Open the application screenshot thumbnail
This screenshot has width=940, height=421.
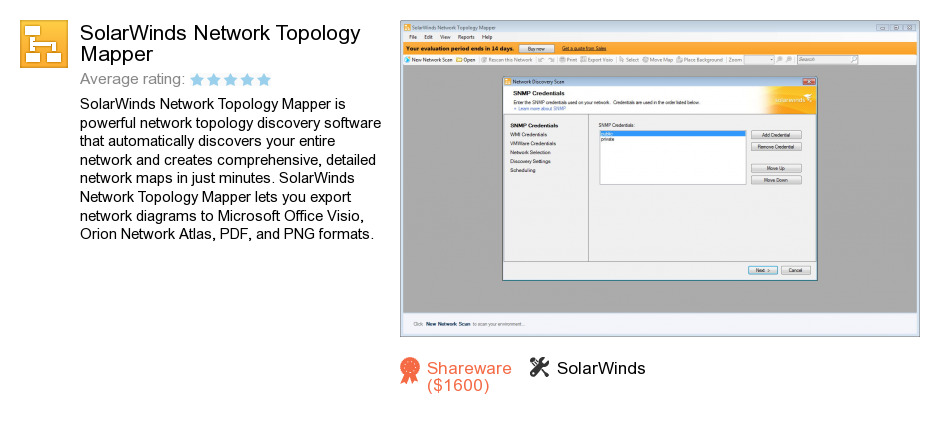[659, 179]
